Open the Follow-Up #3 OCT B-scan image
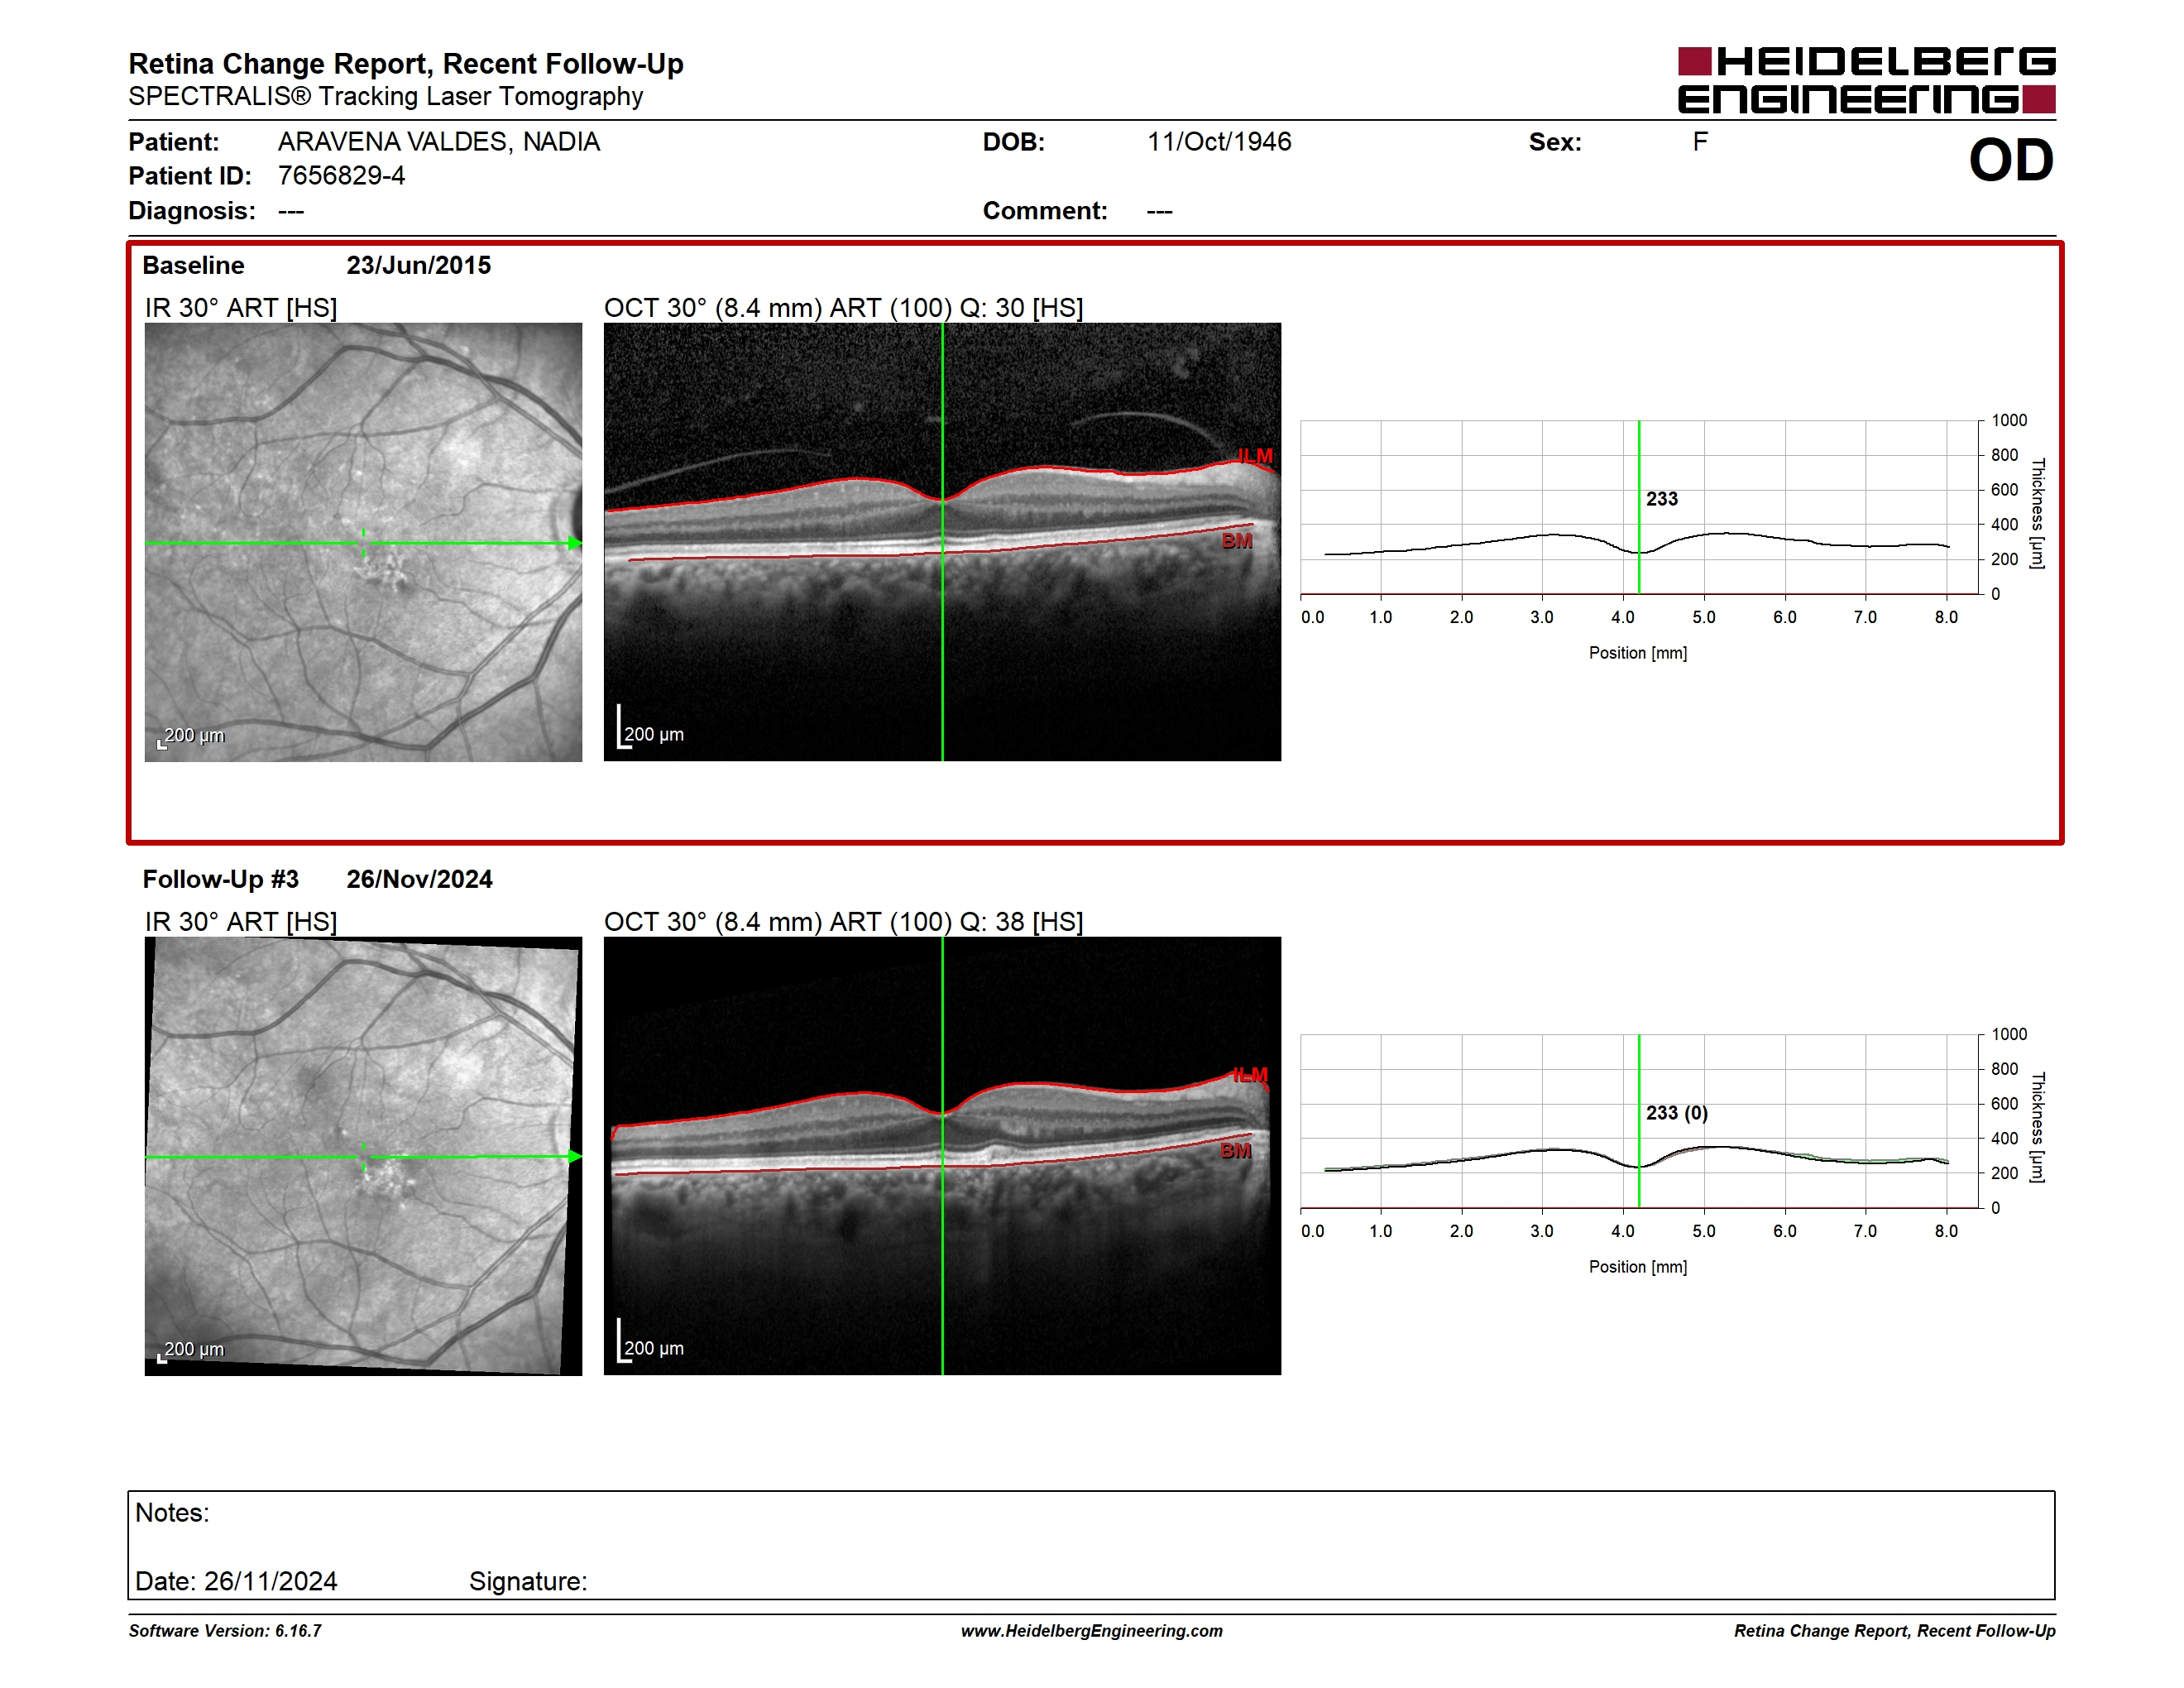Screen dimensions: 2184x1688 pos(942,1156)
